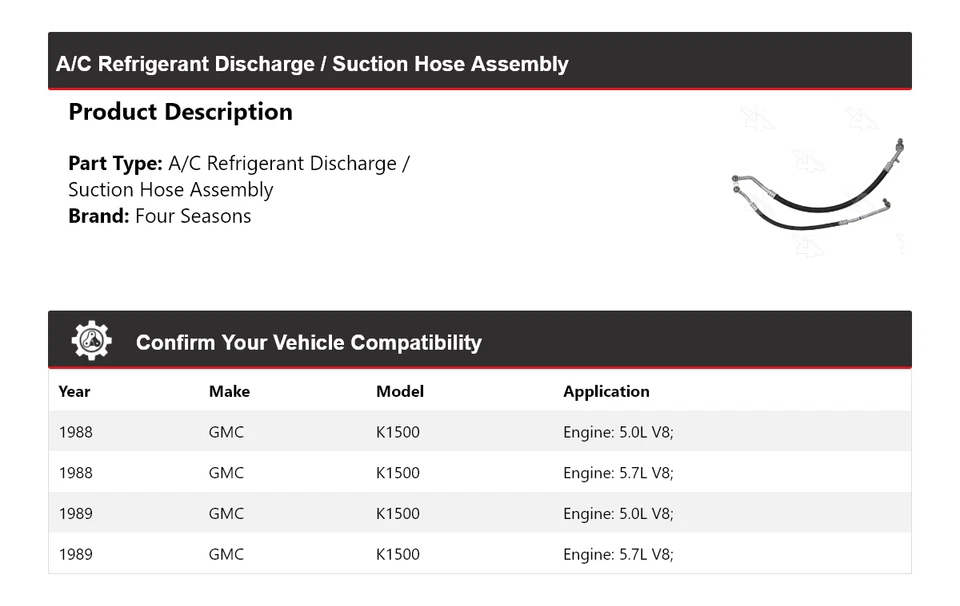This screenshot has height=606, width=960.
Task: Click the A/C Refrigerant Discharge header bar
Action: pyautogui.click(x=312, y=64)
